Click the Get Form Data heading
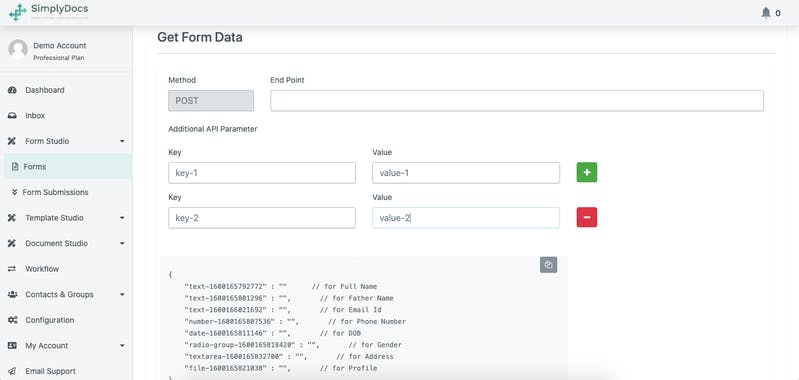This screenshot has height=380, width=799. click(x=200, y=37)
